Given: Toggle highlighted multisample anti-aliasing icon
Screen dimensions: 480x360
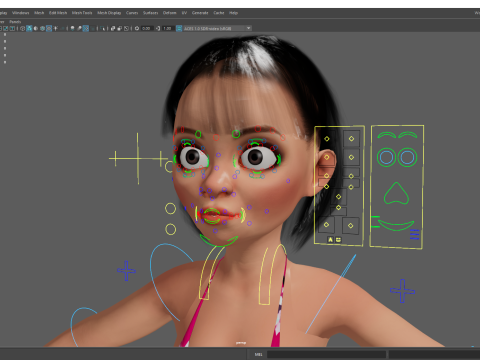Looking at the screenshot, I should point(86,28).
